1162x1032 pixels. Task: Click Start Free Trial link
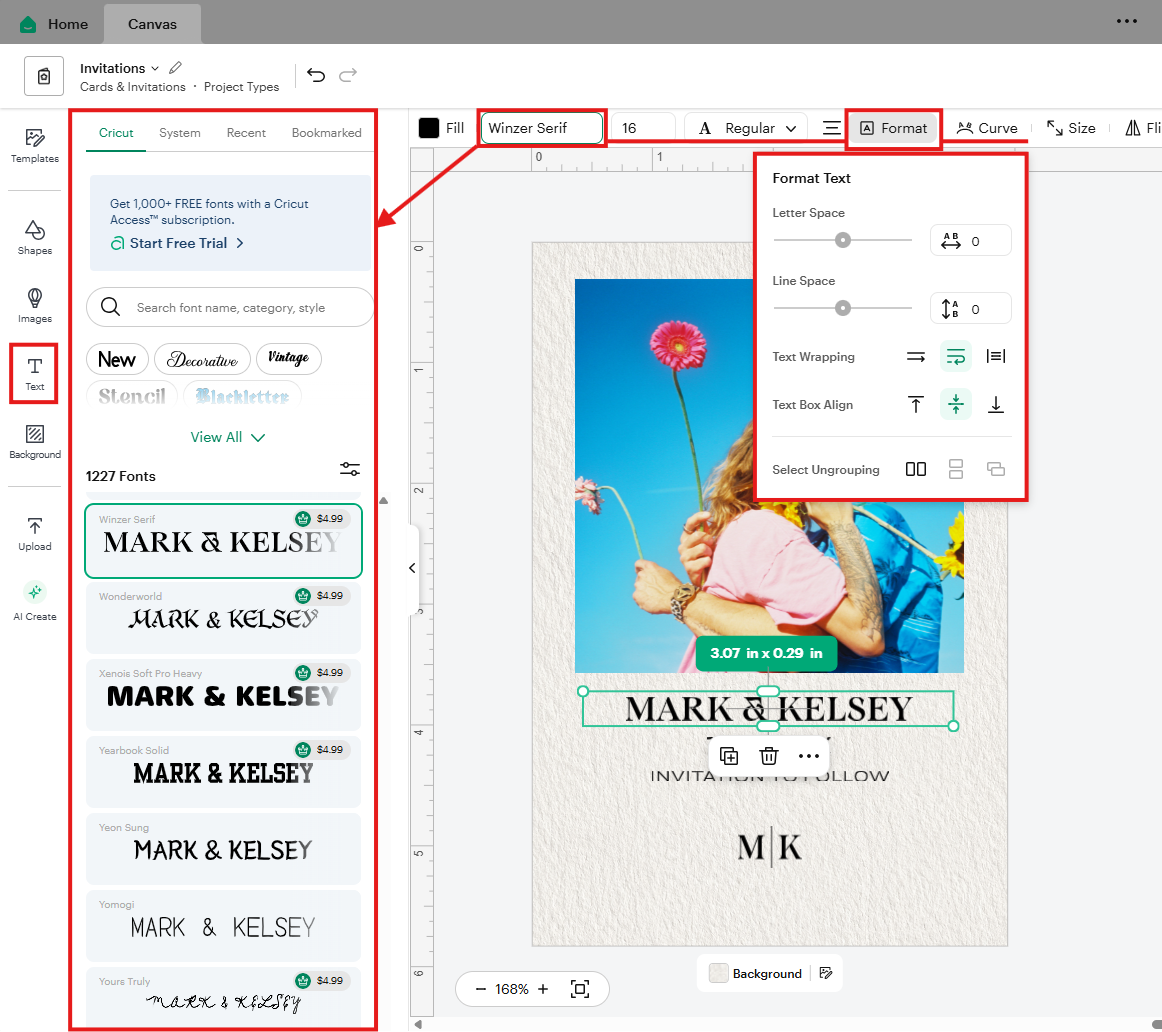[x=178, y=243]
